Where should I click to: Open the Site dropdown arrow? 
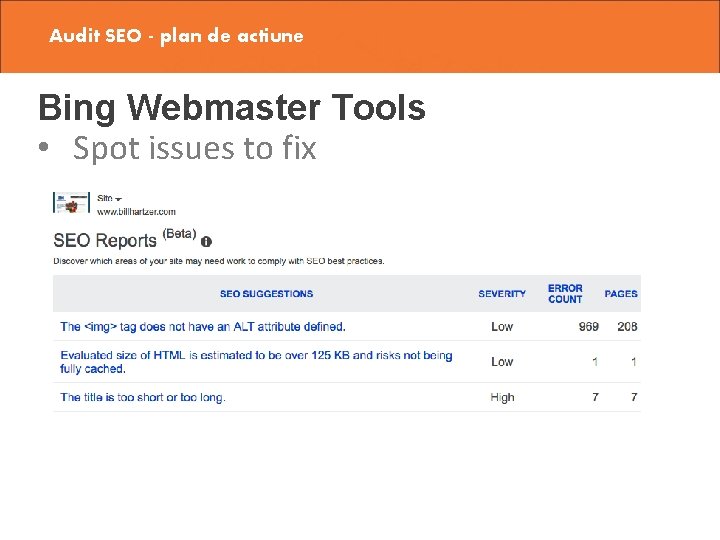[119, 199]
